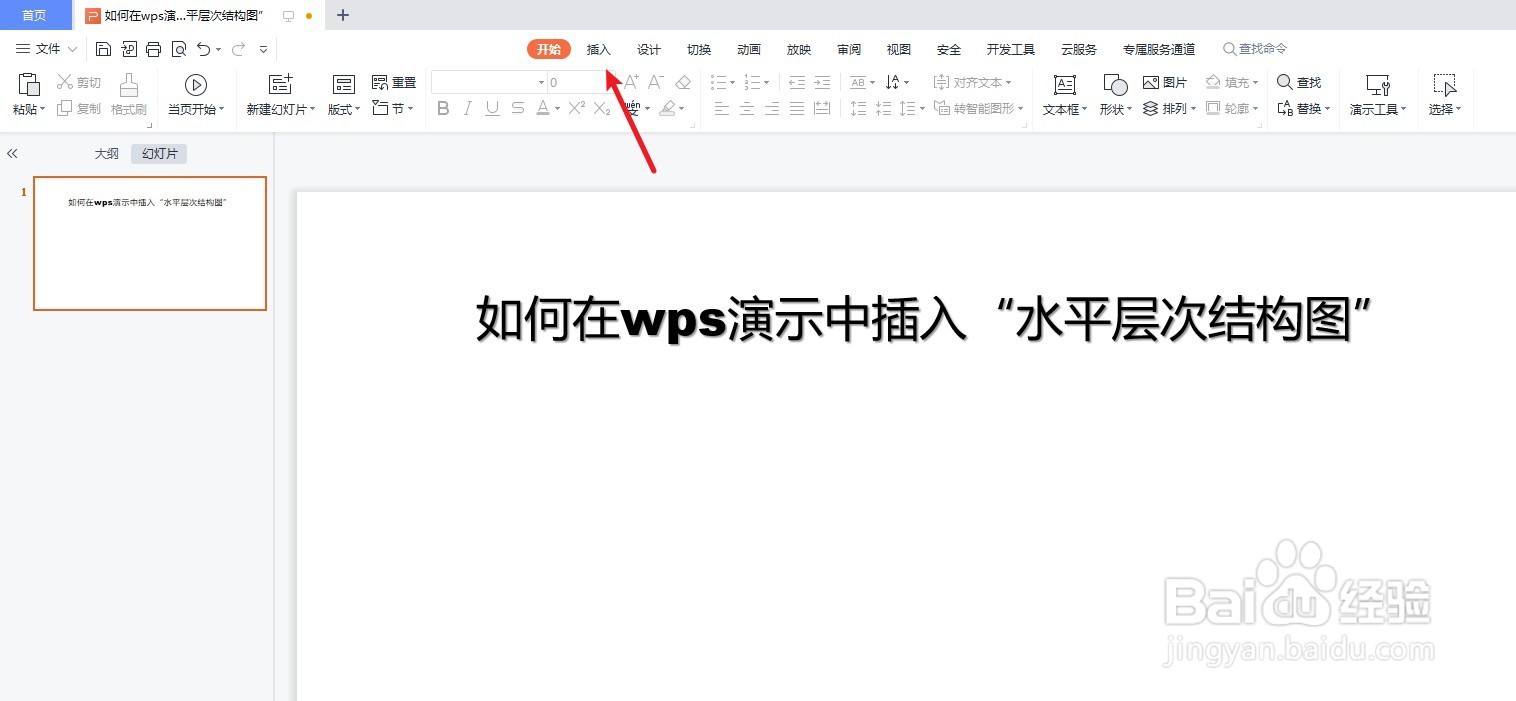
Task: Click the Paste clipboard icon
Action: pos(29,84)
